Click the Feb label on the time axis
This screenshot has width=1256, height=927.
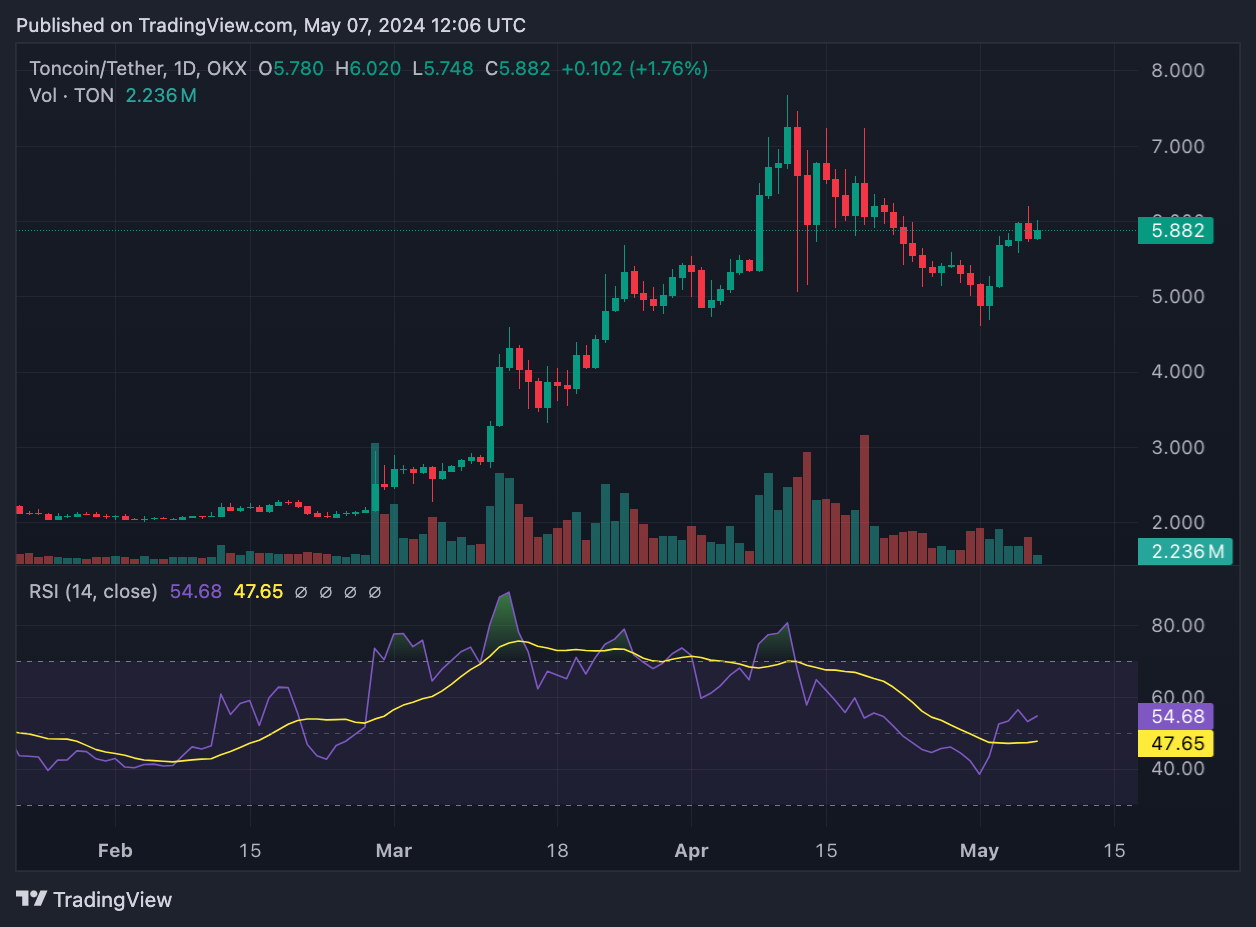(x=115, y=851)
